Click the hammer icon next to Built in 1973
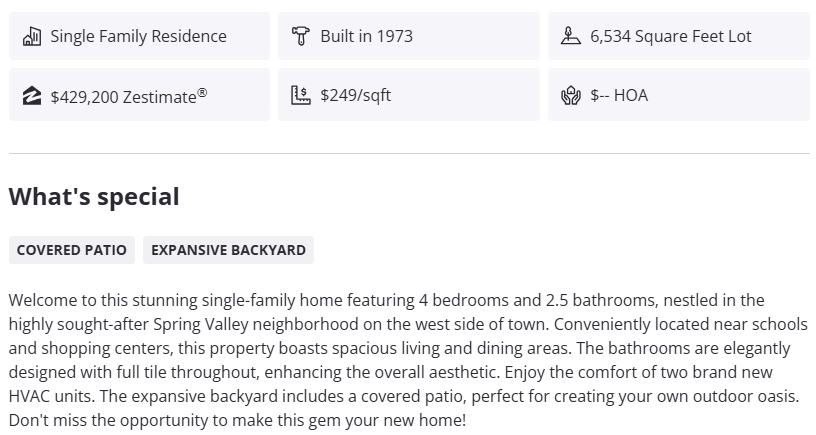 300,37
